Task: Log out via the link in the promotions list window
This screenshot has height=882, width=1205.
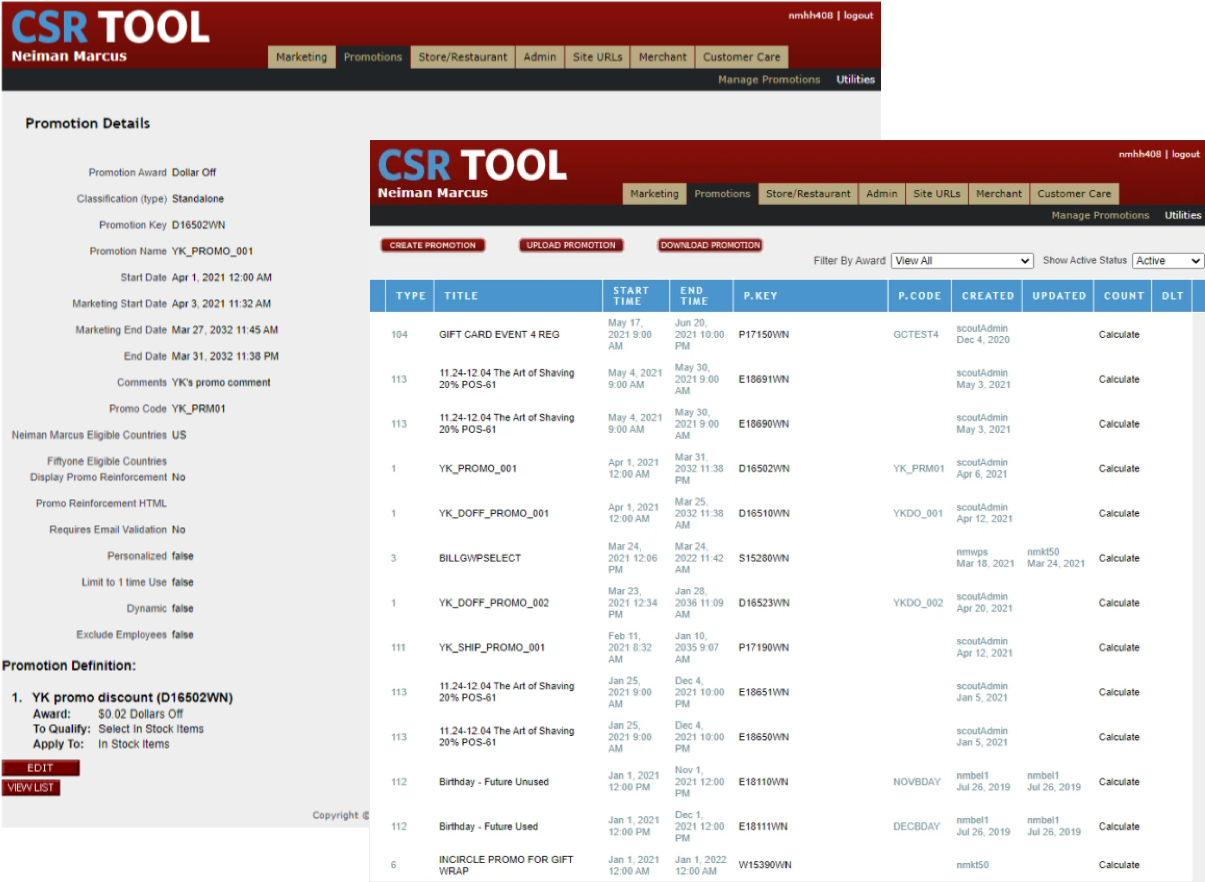Action: coord(1185,155)
